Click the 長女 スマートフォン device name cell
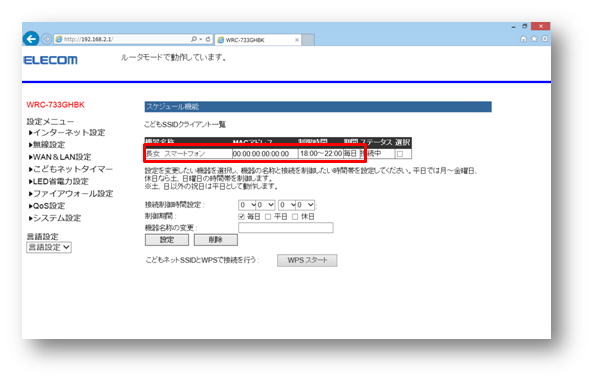Image resolution: width=593 pixels, height=381 pixels. pyautogui.click(x=188, y=154)
